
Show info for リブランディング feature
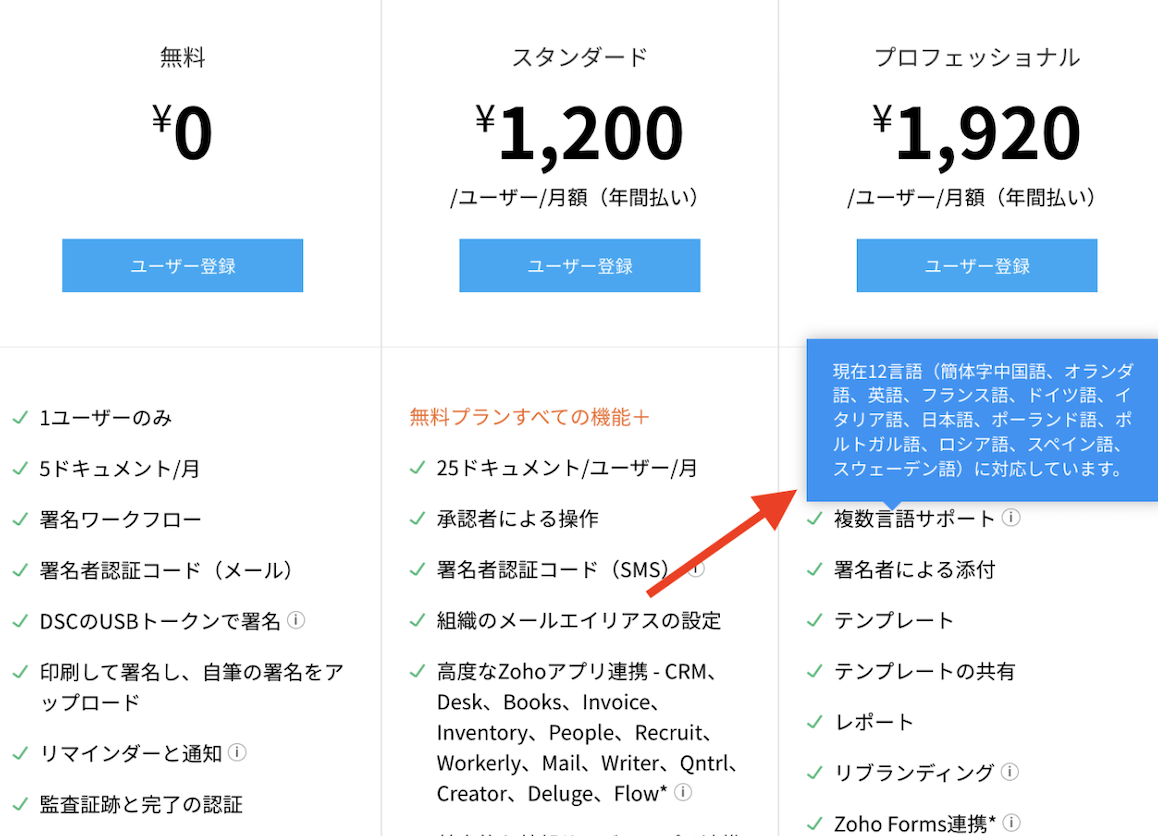click(1010, 772)
